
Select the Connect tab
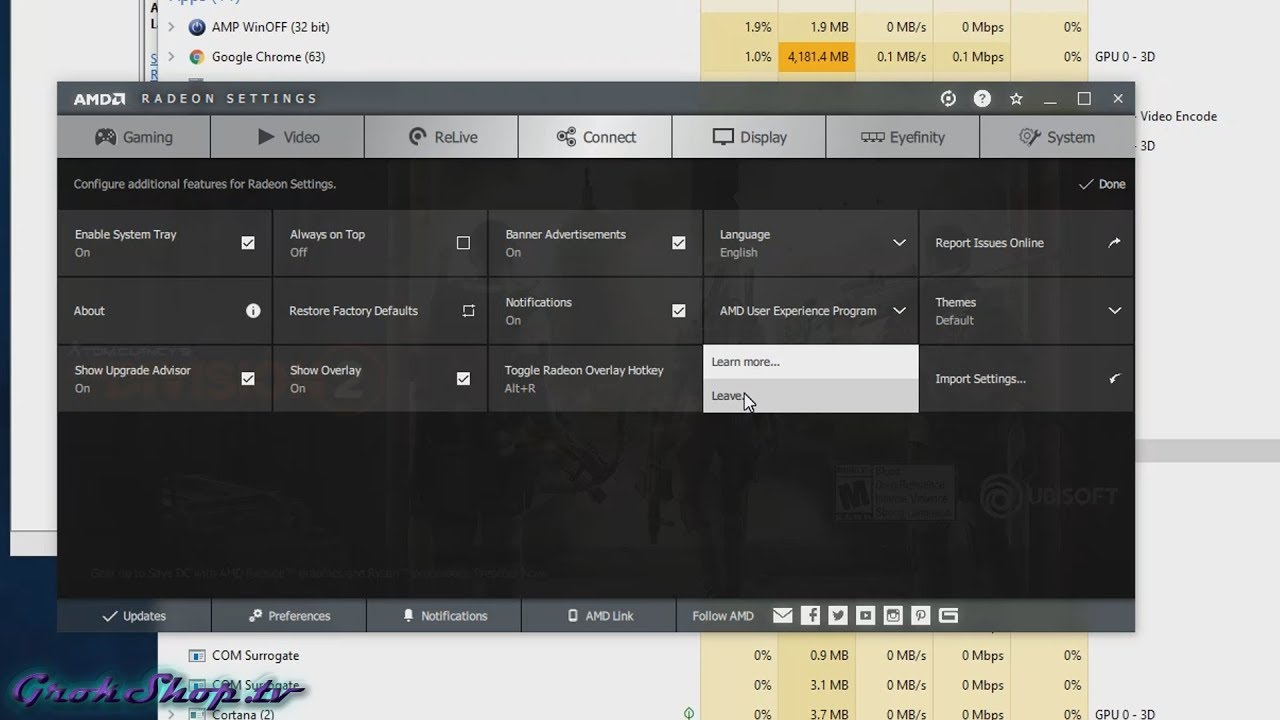click(x=596, y=137)
